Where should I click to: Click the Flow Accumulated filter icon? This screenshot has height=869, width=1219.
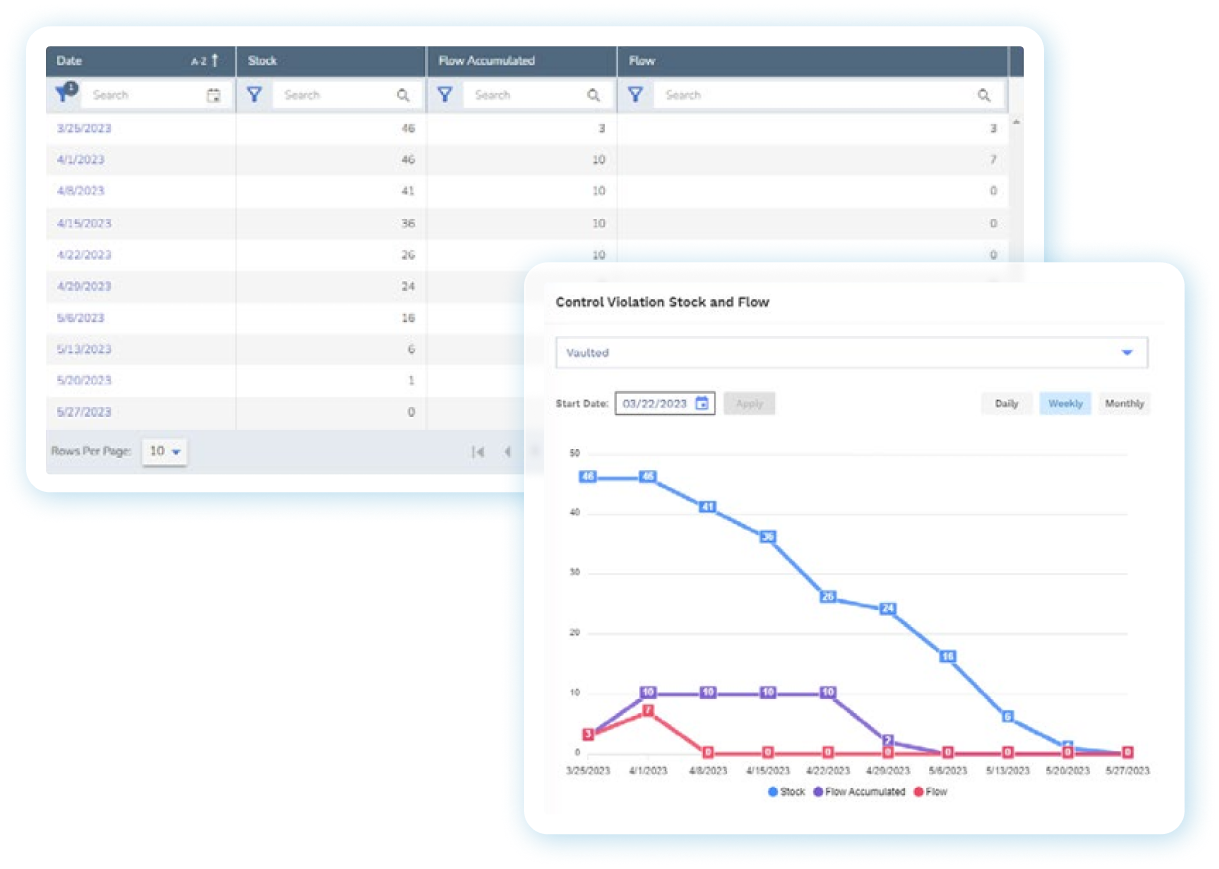445,95
